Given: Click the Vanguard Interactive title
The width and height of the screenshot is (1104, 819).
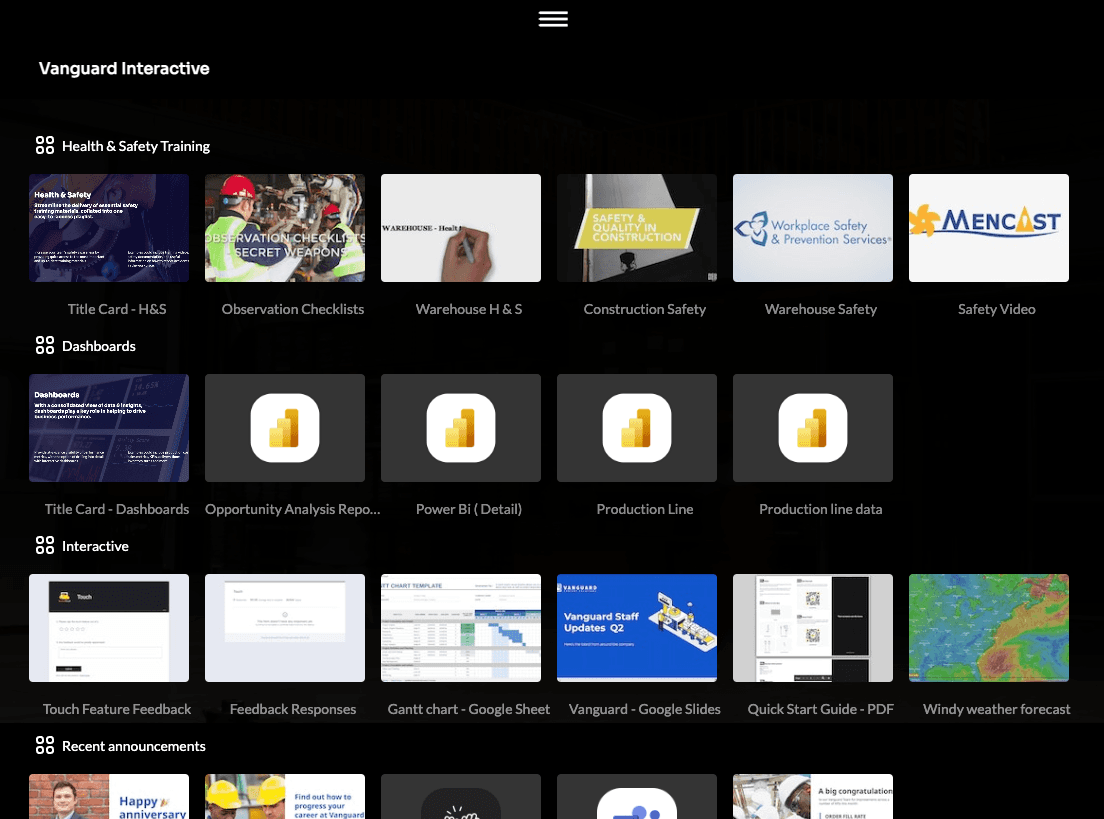Looking at the screenshot, I should pyautogui.click(x=124, y=68).
